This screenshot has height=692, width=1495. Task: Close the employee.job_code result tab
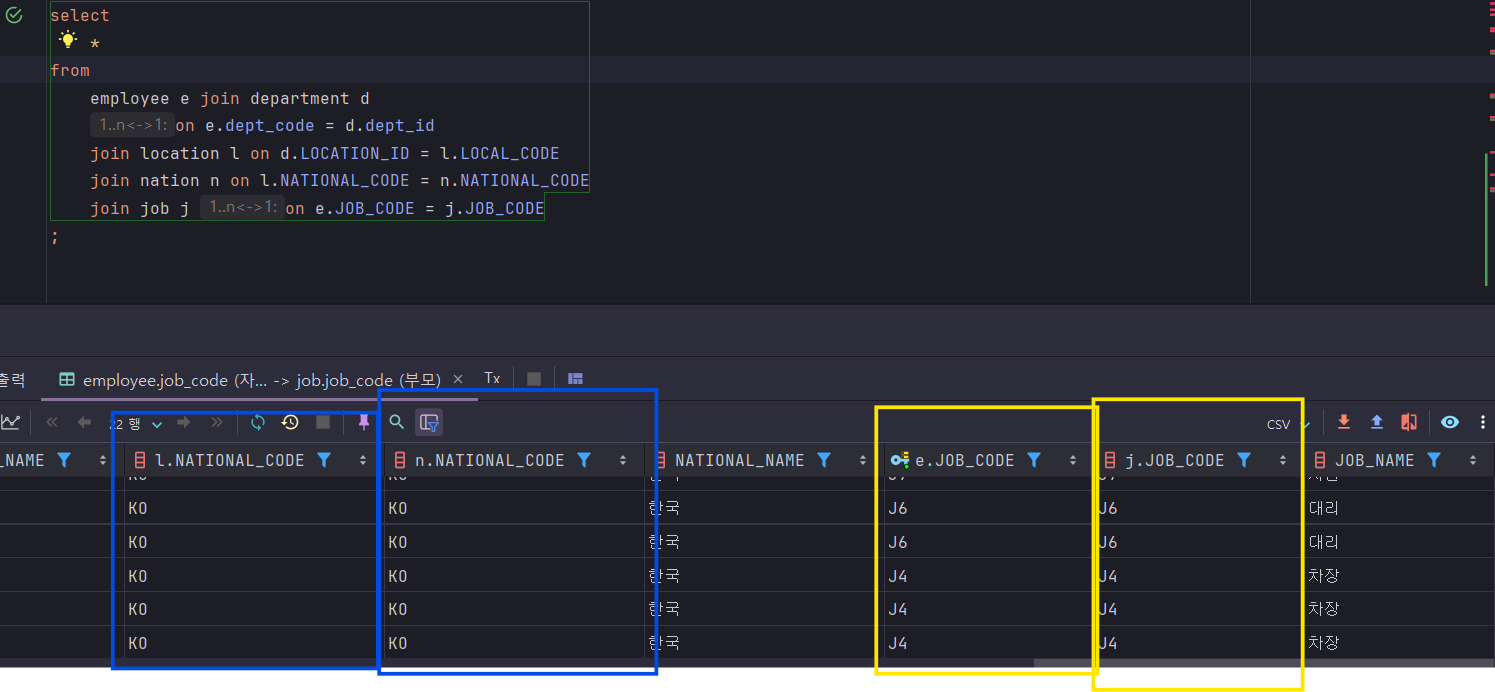(458, 379)
